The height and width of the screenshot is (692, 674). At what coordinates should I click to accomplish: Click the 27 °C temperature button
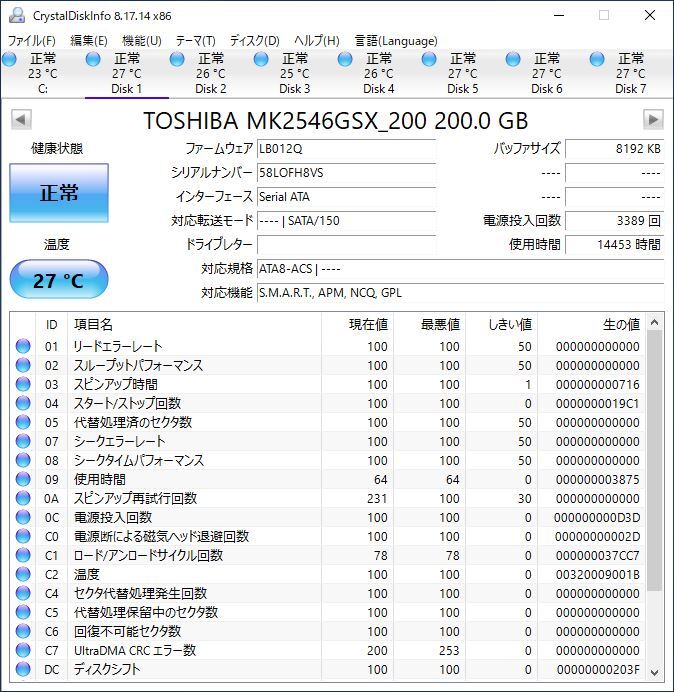click(59, 280)
